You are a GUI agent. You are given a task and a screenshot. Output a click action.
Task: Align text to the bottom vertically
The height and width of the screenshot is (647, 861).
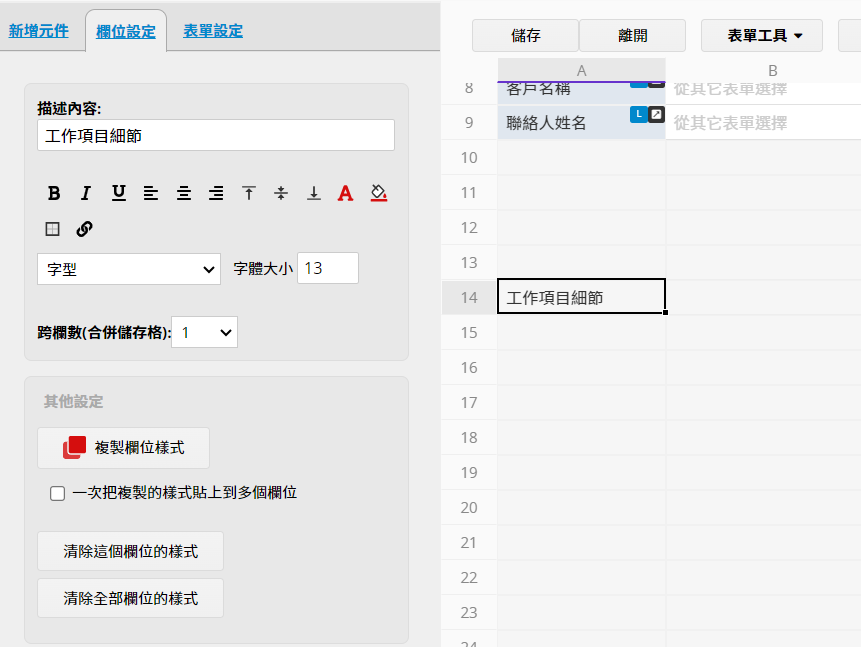(x=313, y=193)
